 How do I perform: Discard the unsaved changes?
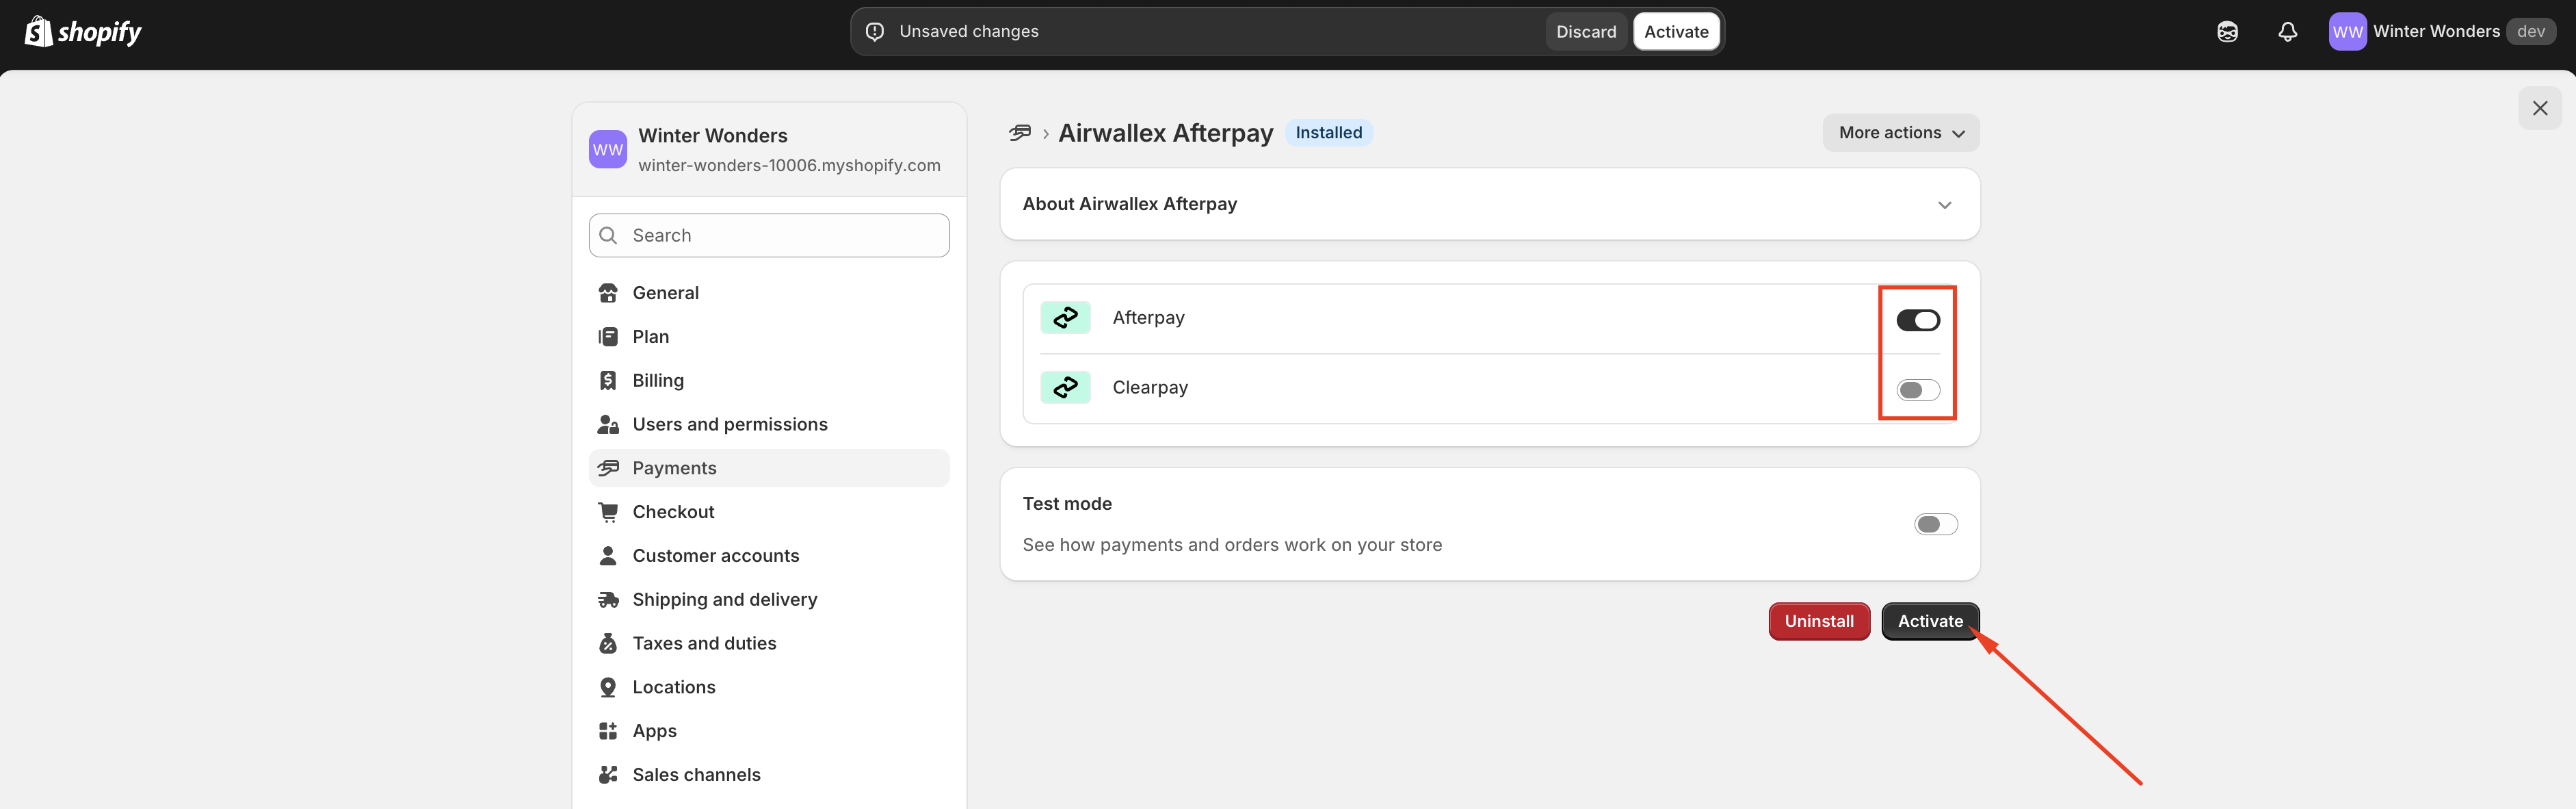coord(1585,31)
